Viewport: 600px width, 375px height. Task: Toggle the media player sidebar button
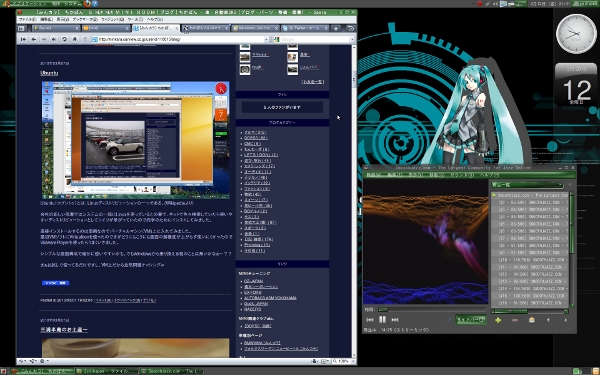click(x=471, y=320)
